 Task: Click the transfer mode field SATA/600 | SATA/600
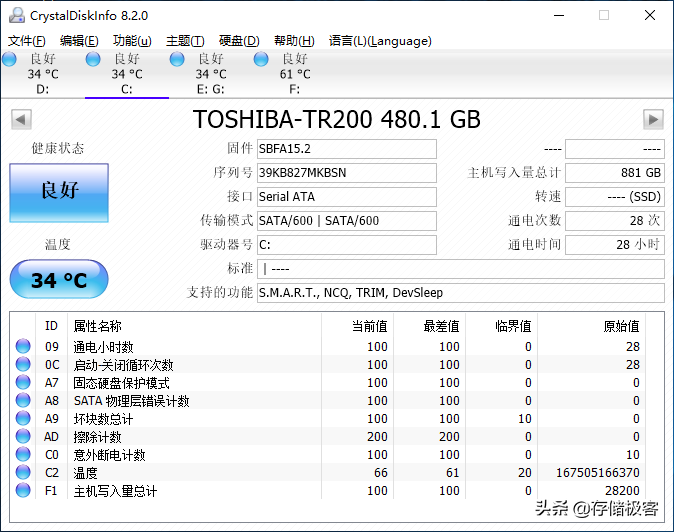click(x=347, y=221)
